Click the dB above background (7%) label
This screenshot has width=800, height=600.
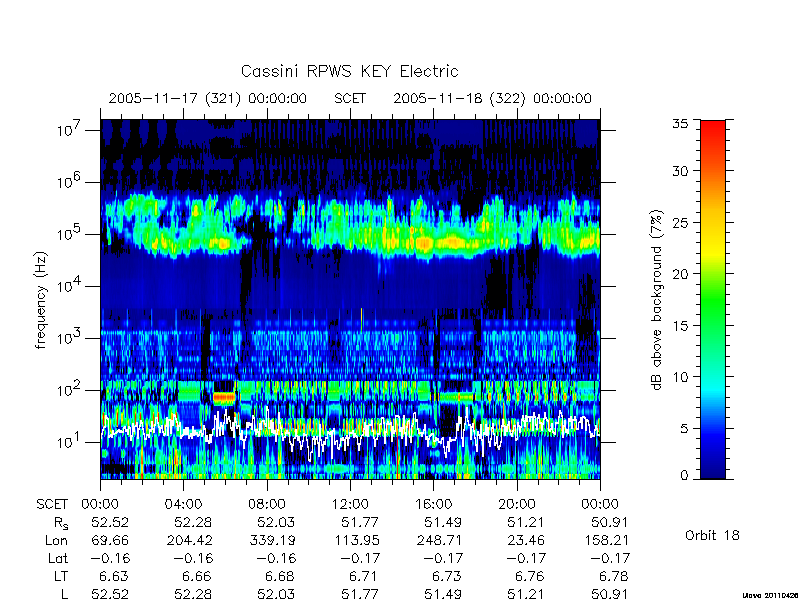click(657, 300)
